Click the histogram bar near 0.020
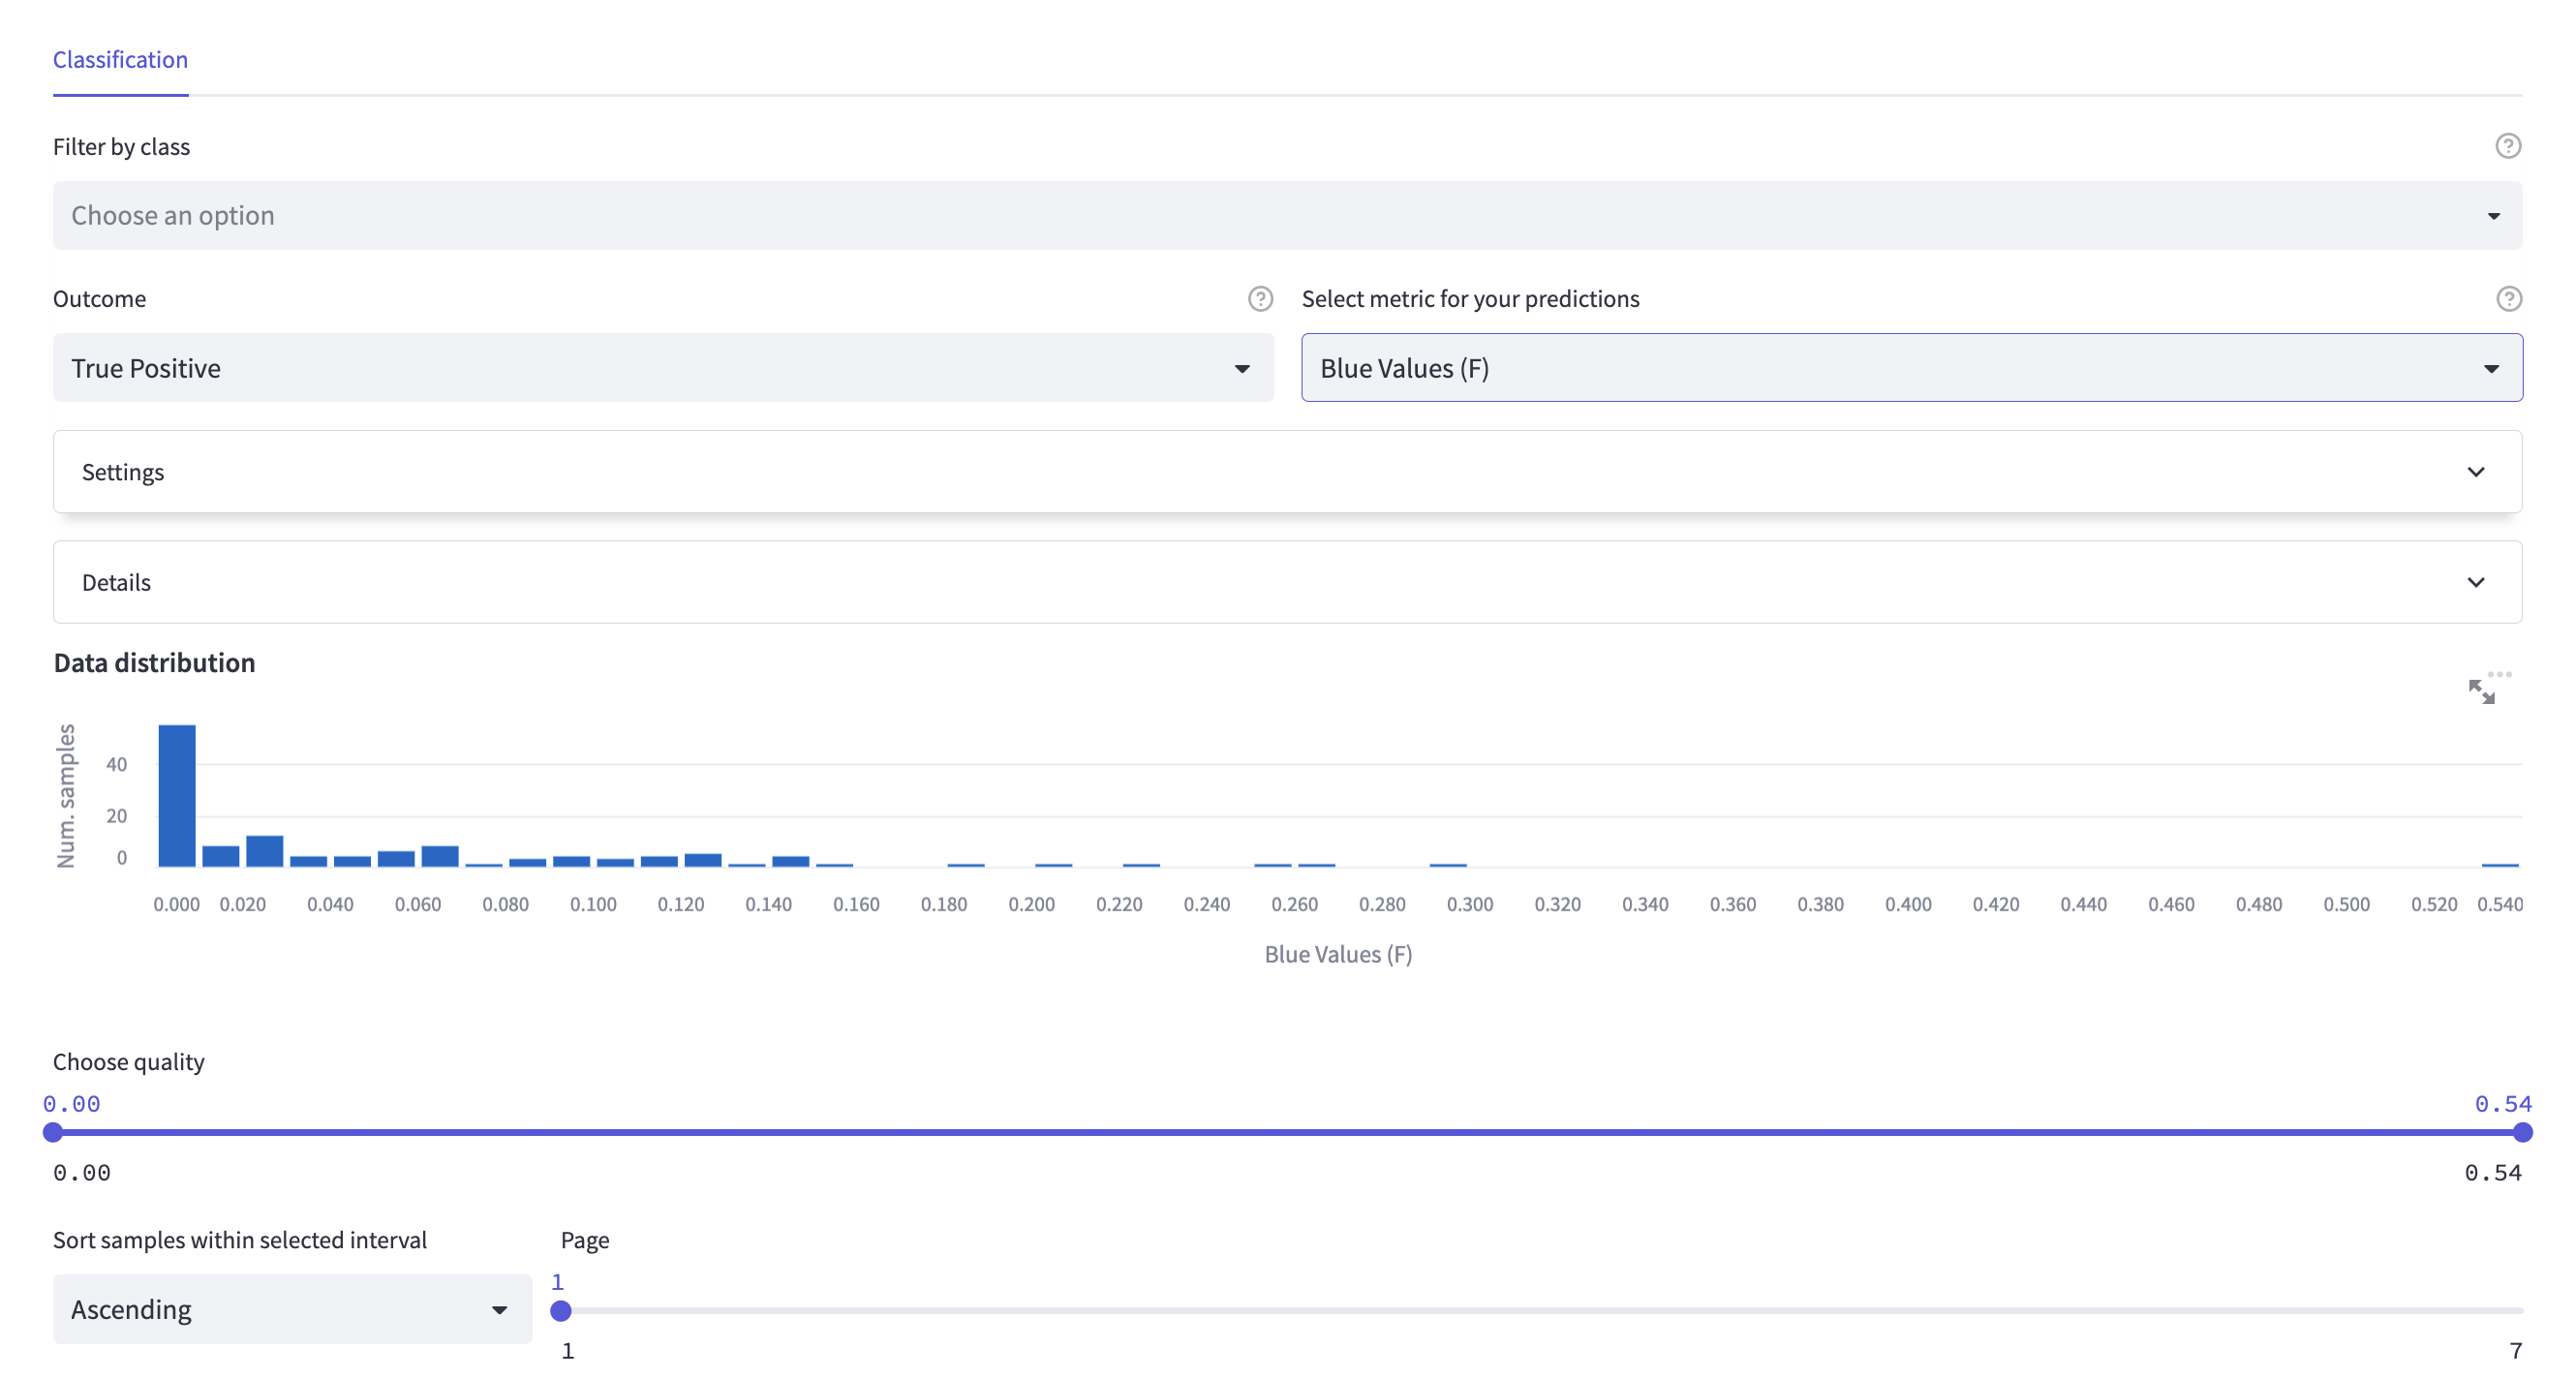This screenshot has width=2576, height=1379. click(265, 851)
